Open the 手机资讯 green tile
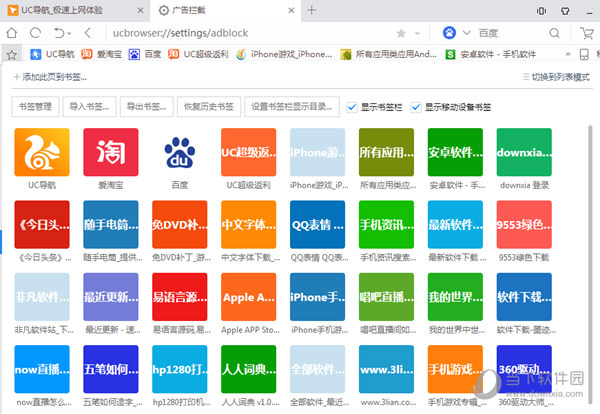Viewport: 600px width, 414px height. coord(386,225)
